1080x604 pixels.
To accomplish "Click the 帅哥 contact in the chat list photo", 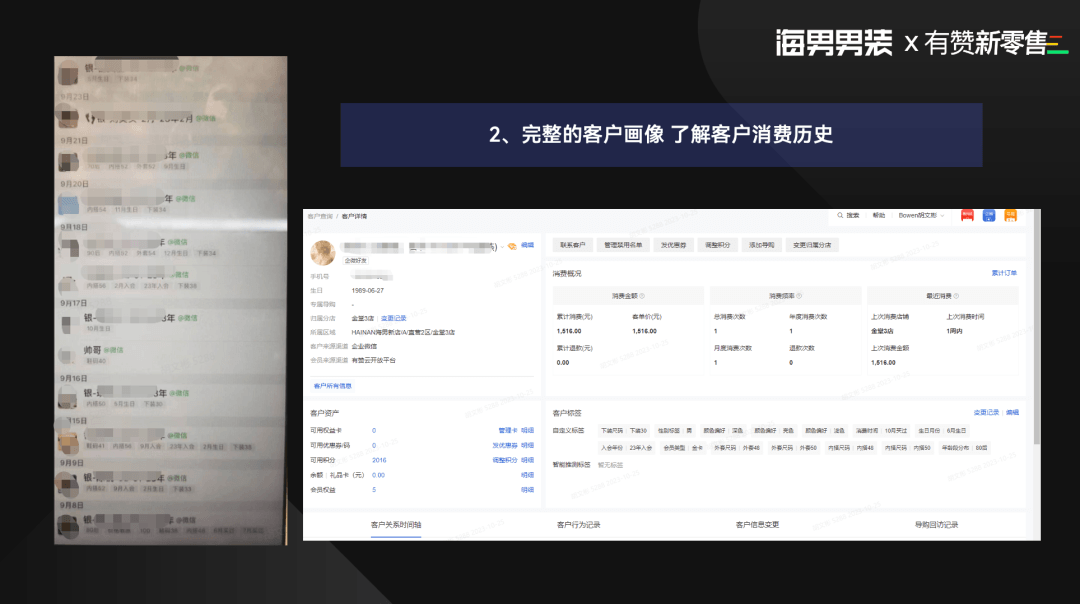I will pos(92,350).
